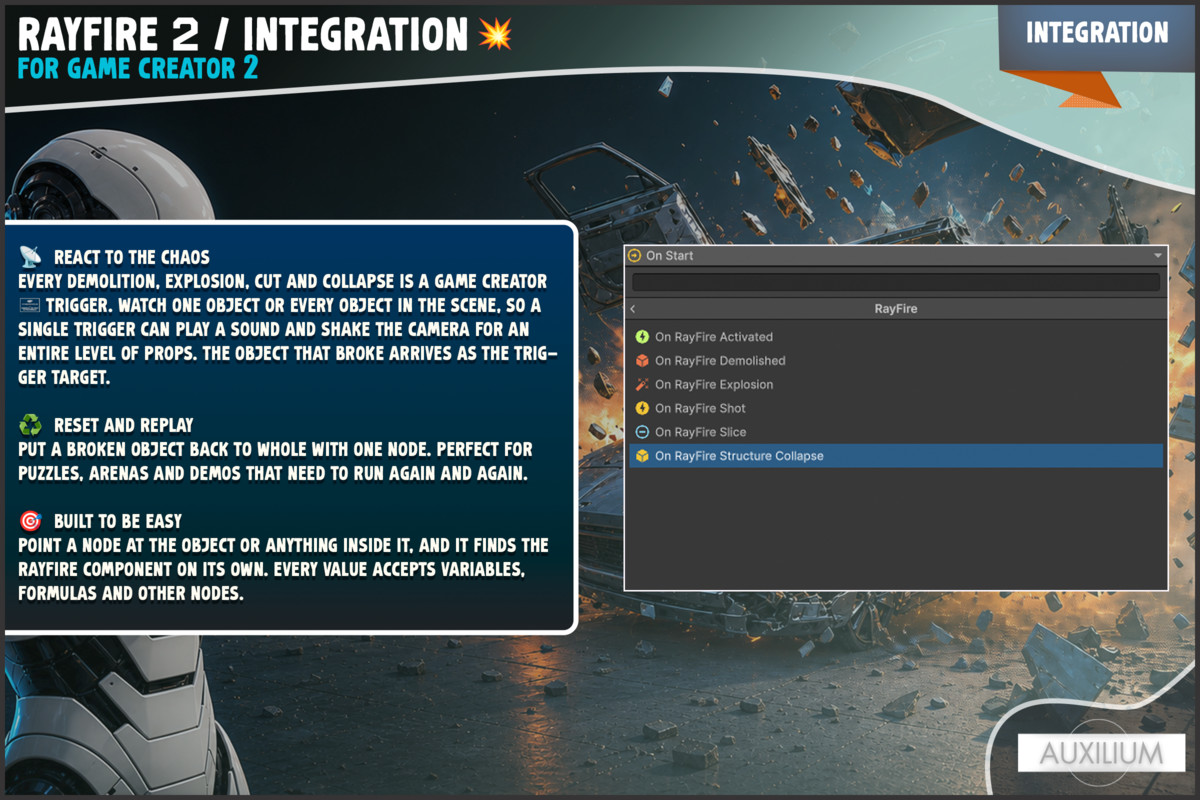Viewport: 1200px width, 800px height.
Task: Click the trigger search field
Action: pos(896,282)
